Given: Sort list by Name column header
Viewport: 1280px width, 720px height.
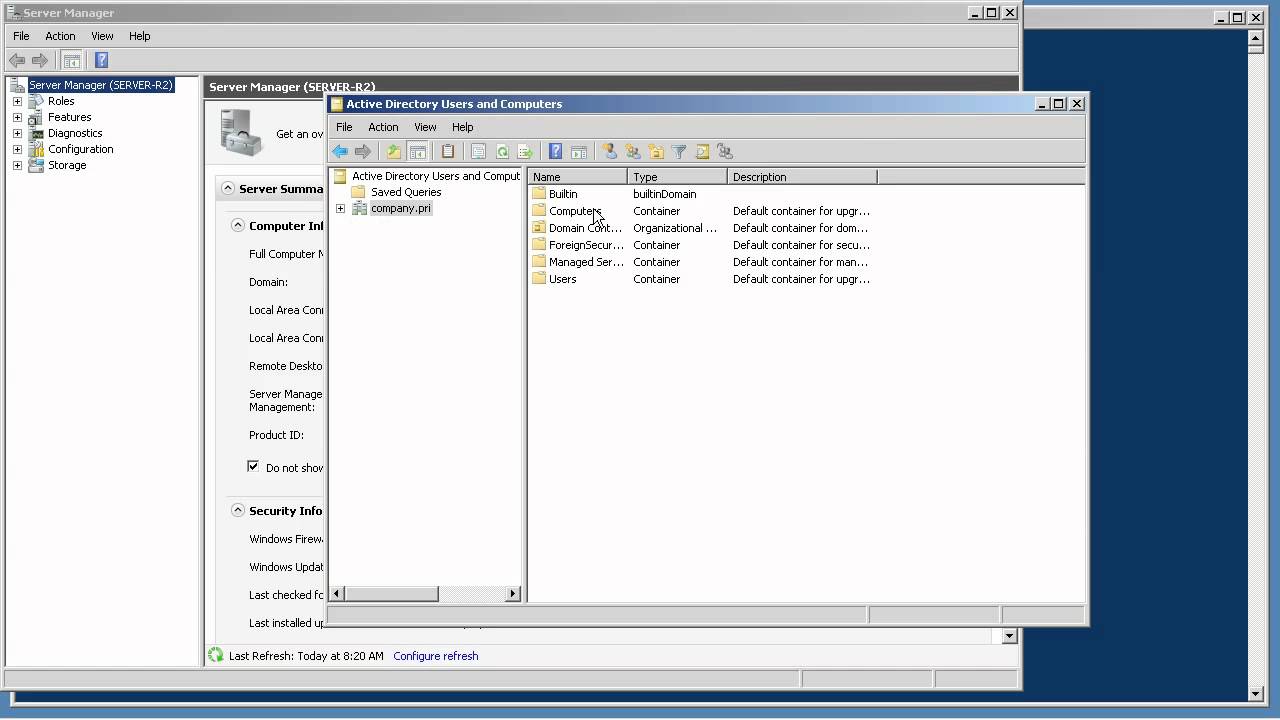Looking at the screenshot, I should coord(578,177).
